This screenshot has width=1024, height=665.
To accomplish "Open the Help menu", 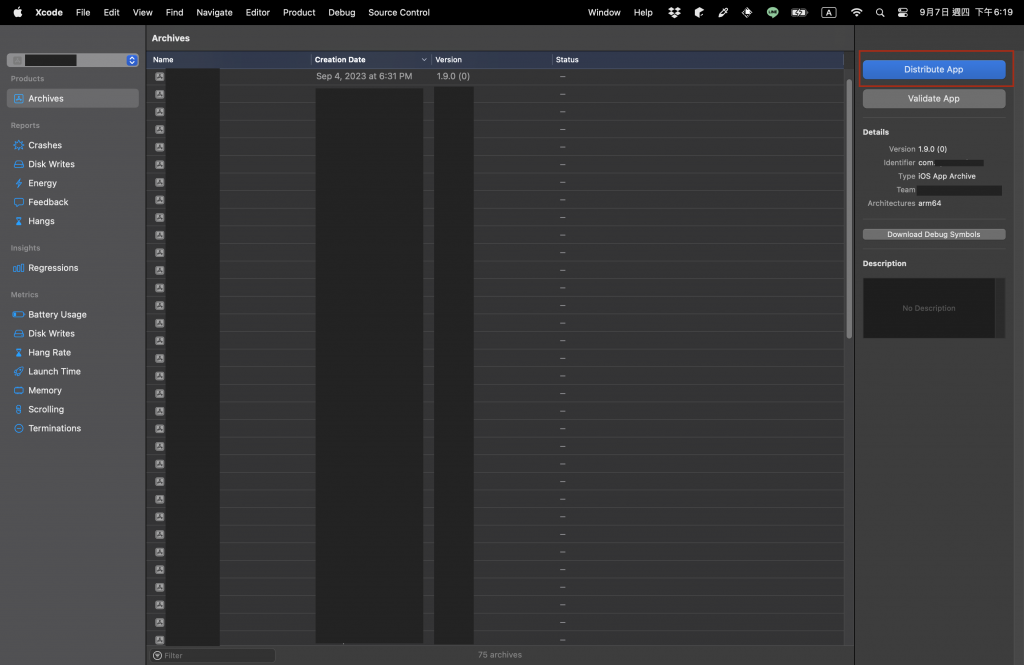I will pos(643,12).
